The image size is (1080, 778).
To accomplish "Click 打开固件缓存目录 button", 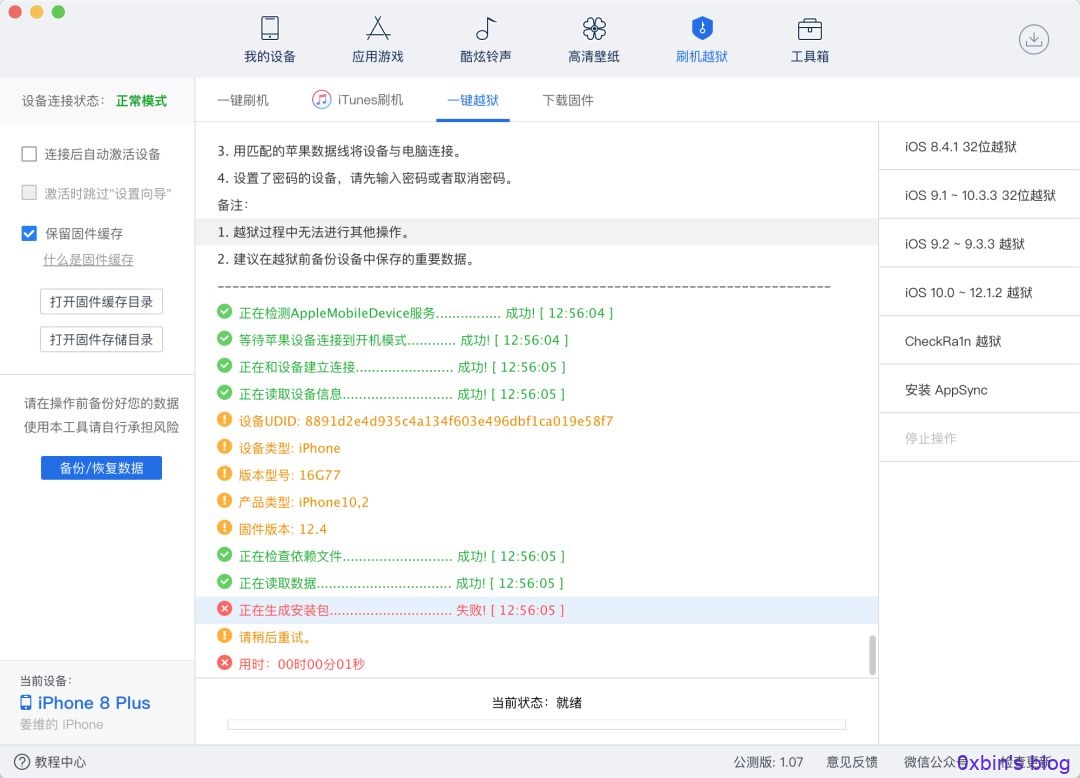I will (x=101, y=302).
